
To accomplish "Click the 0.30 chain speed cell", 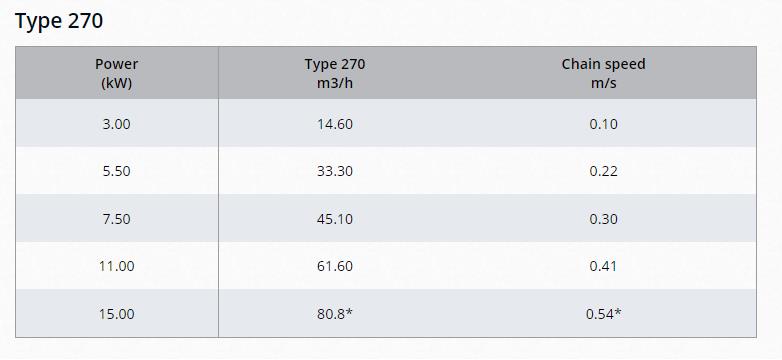I will pyautogui.click(x=603, y=218).
